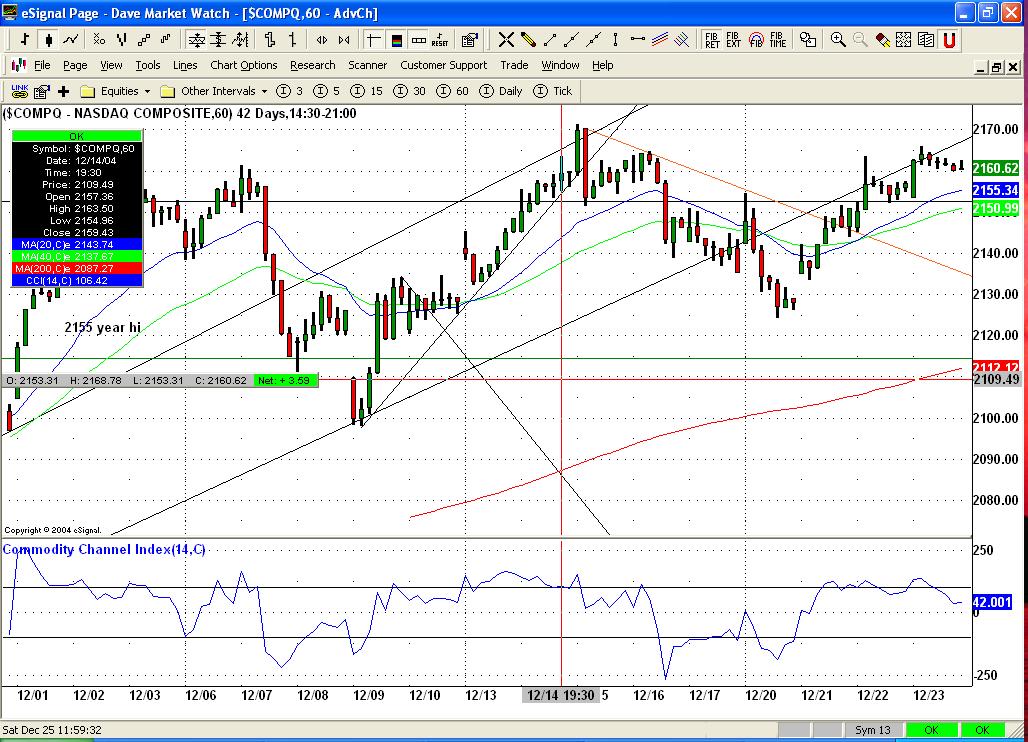This screenshot has height=742, width=1028.
Task: Click the red MA(200,C) legend row
Action: coord(77,269)
